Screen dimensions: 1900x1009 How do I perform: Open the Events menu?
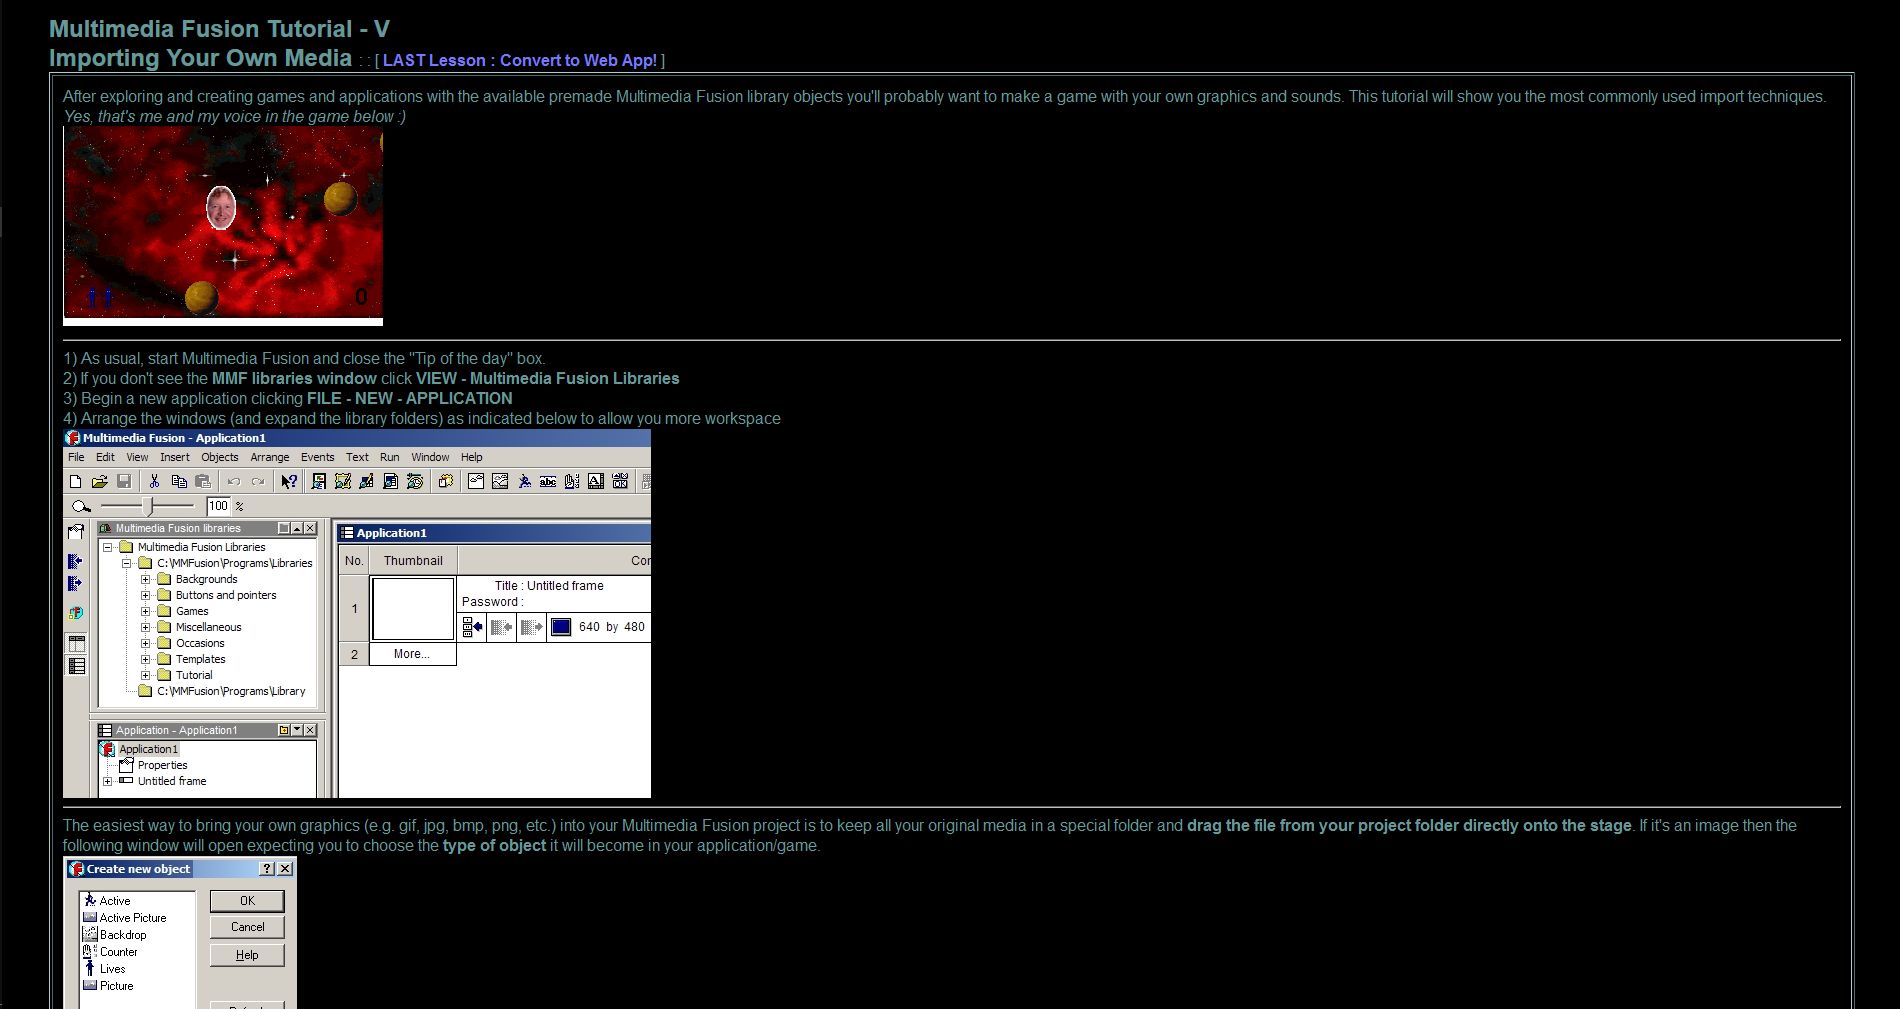click(x=318, y=457)
